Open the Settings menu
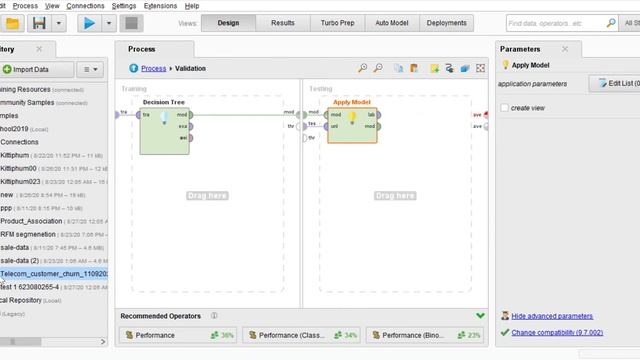The width and height of the screenshot is (640, 360). click(x=124, y=6)
